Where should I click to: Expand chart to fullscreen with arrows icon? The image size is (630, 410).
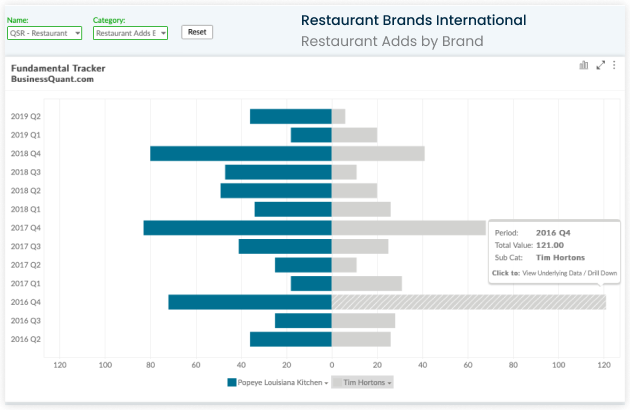point(600,65)
